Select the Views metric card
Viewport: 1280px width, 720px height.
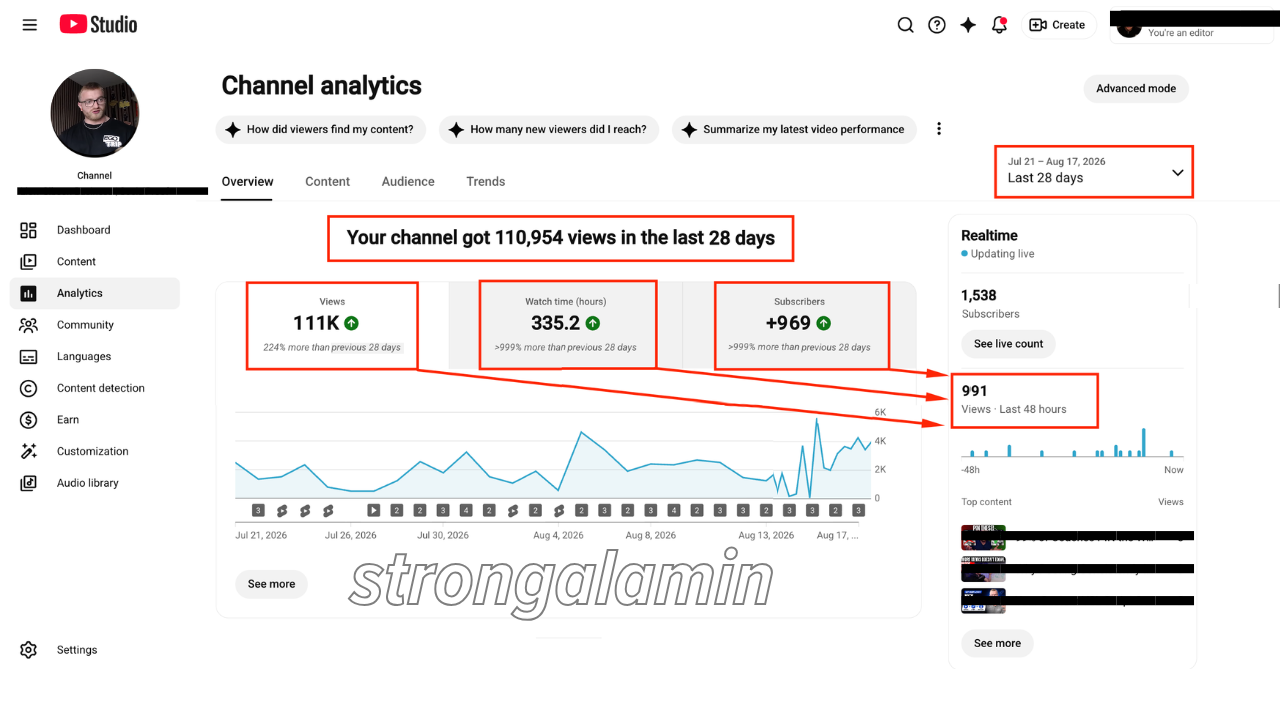point(332,326)
